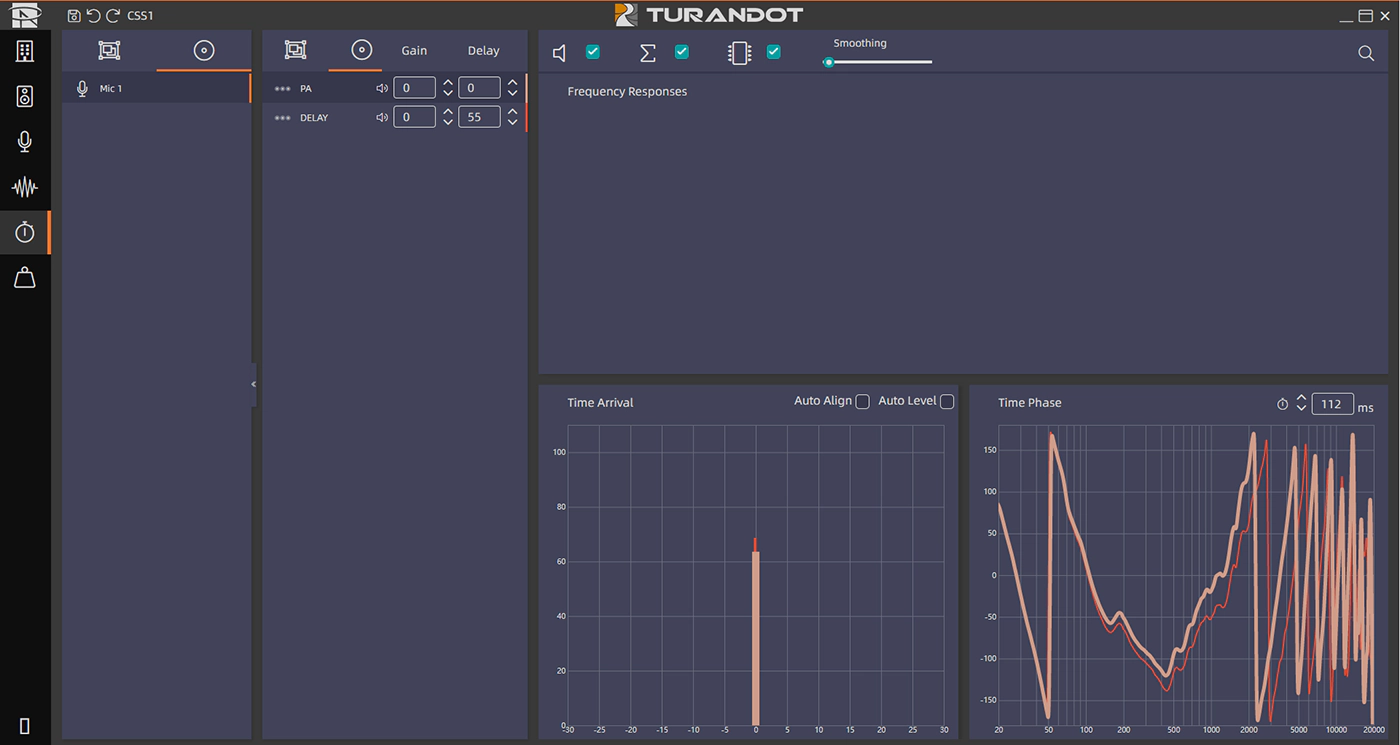Open the weight sidebar icon
1400x745 pixels.
pos(25,278)
